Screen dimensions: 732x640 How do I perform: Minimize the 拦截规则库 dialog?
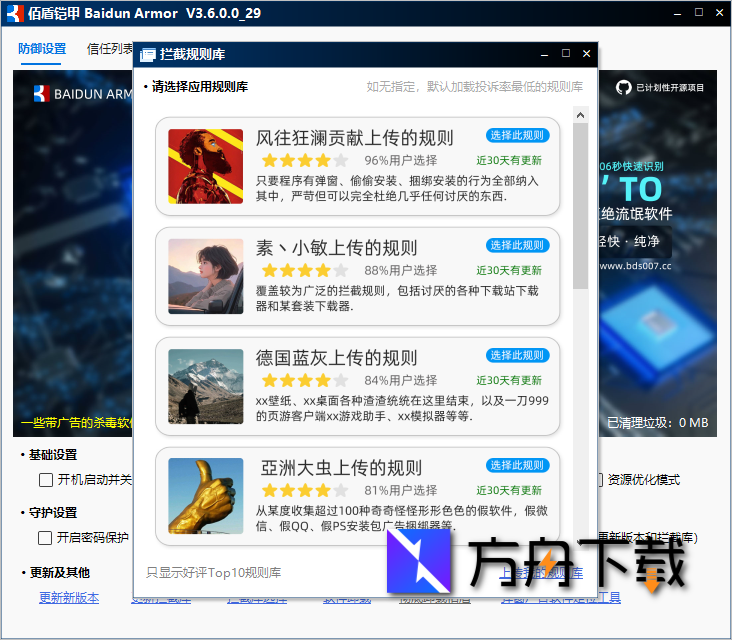544,54
